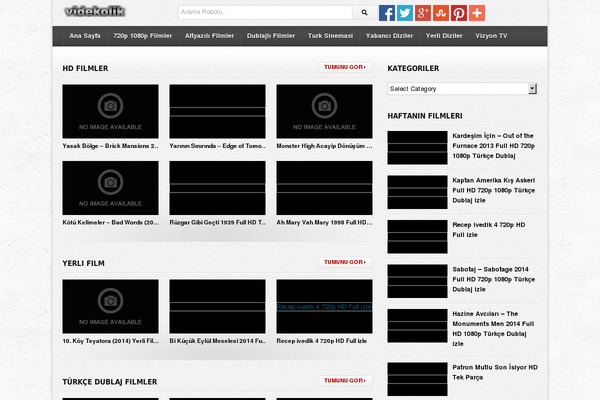The height and width of the screenshot is (400, 600).
Task: Open the Pinterest icon
Action: click(x=459, y=13)
